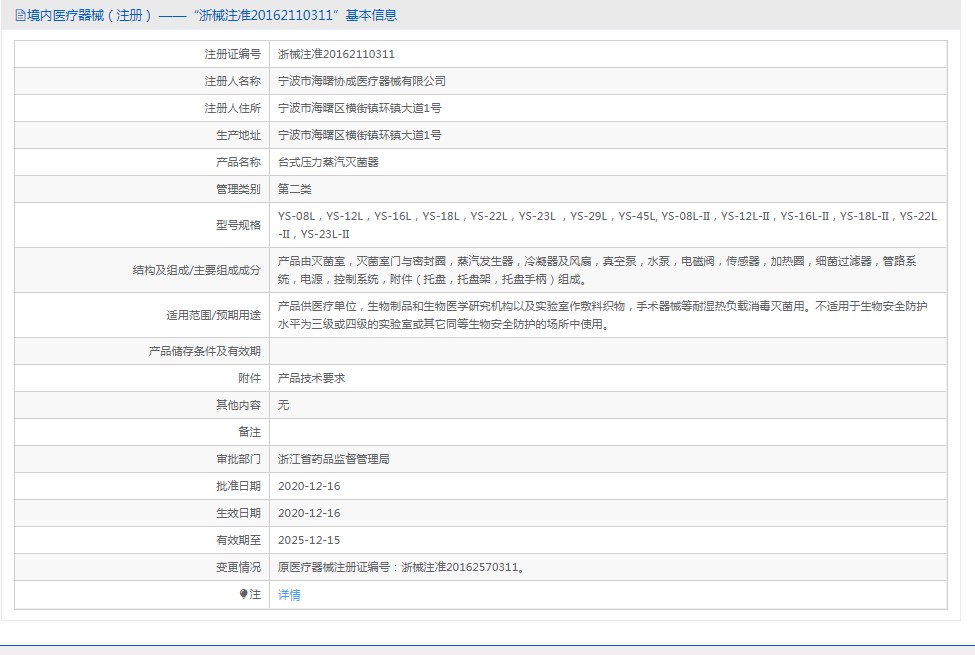Click the bulb icon beside 注 label
Viewport: 975px width, 655px height.
(x=243, y=594)
